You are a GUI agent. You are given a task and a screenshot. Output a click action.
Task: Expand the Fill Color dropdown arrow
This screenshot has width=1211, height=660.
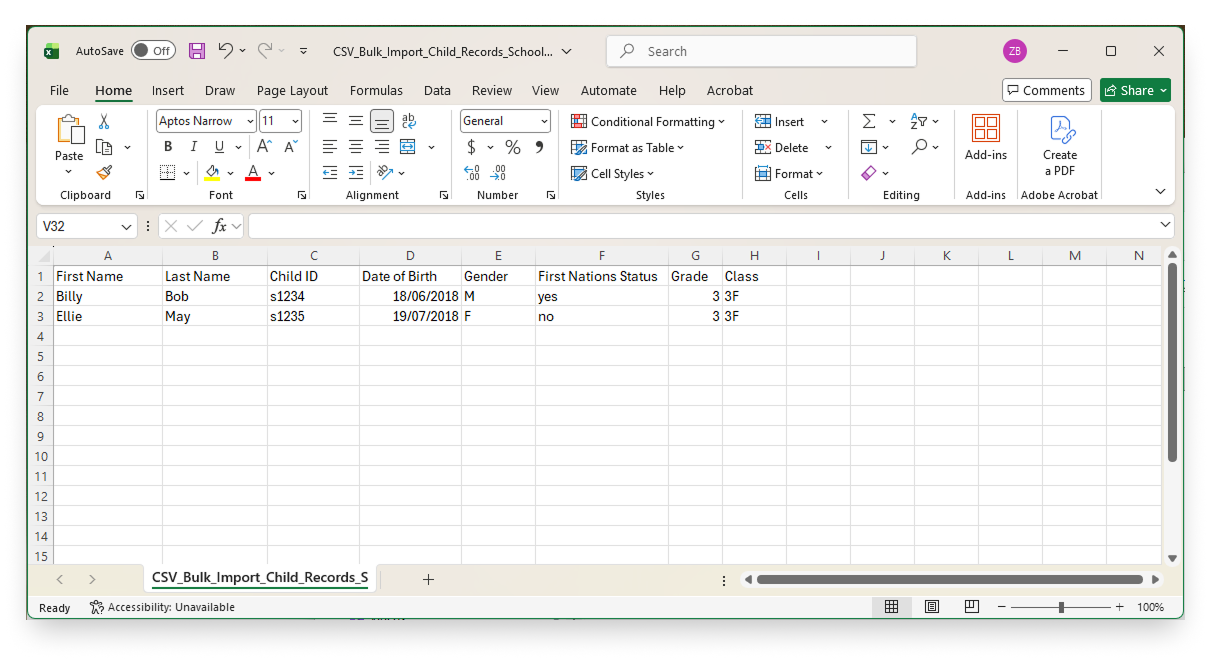pos(231,172)
